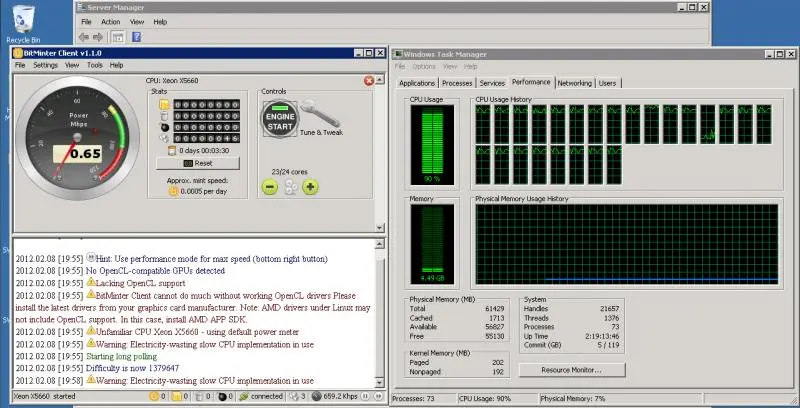
Task: Click the device panel scroll down arrow
Action: click(380, 228)
